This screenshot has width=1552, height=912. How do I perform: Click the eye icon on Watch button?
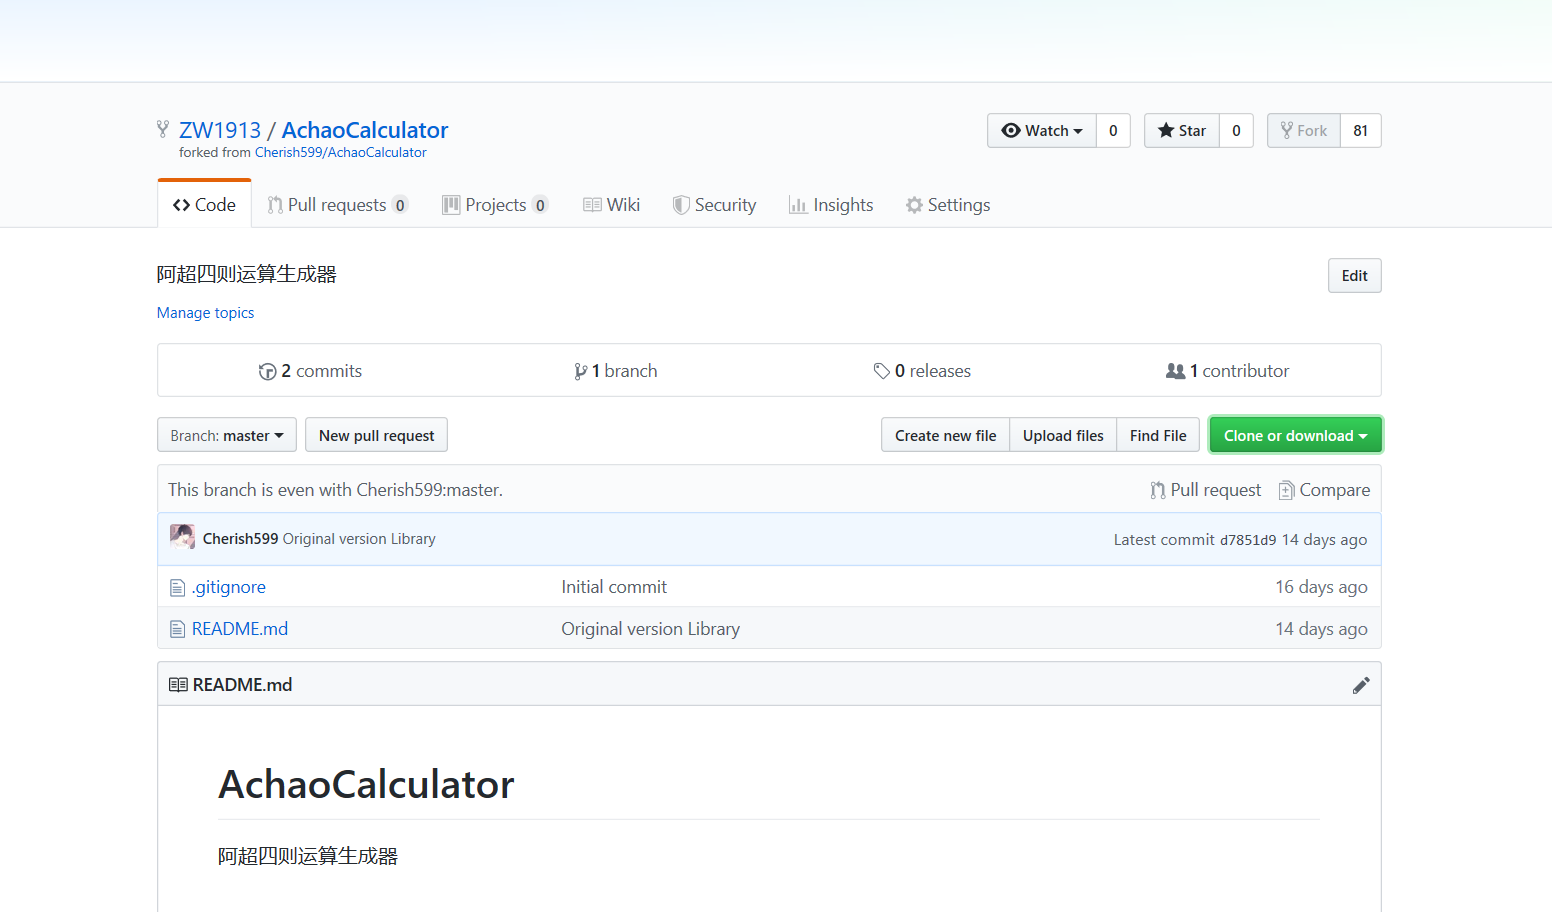pos(1011,130)
